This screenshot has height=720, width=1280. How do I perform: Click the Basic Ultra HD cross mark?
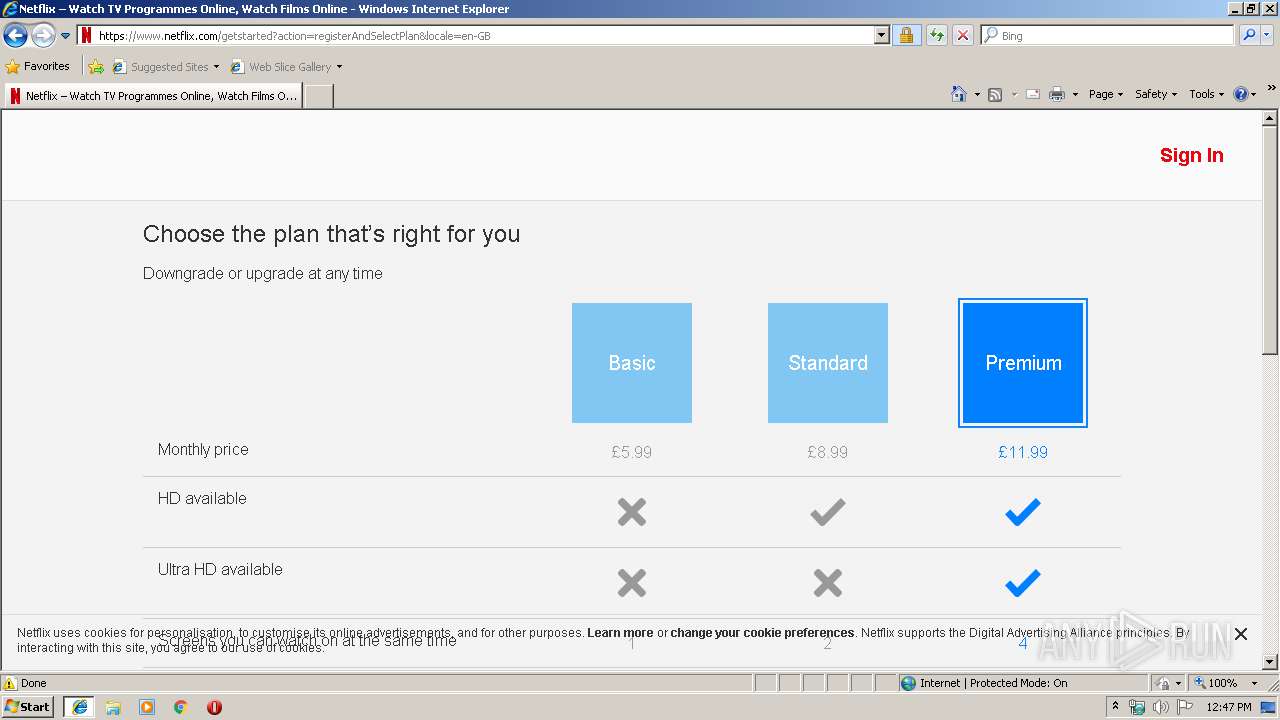tap(632, 583)
